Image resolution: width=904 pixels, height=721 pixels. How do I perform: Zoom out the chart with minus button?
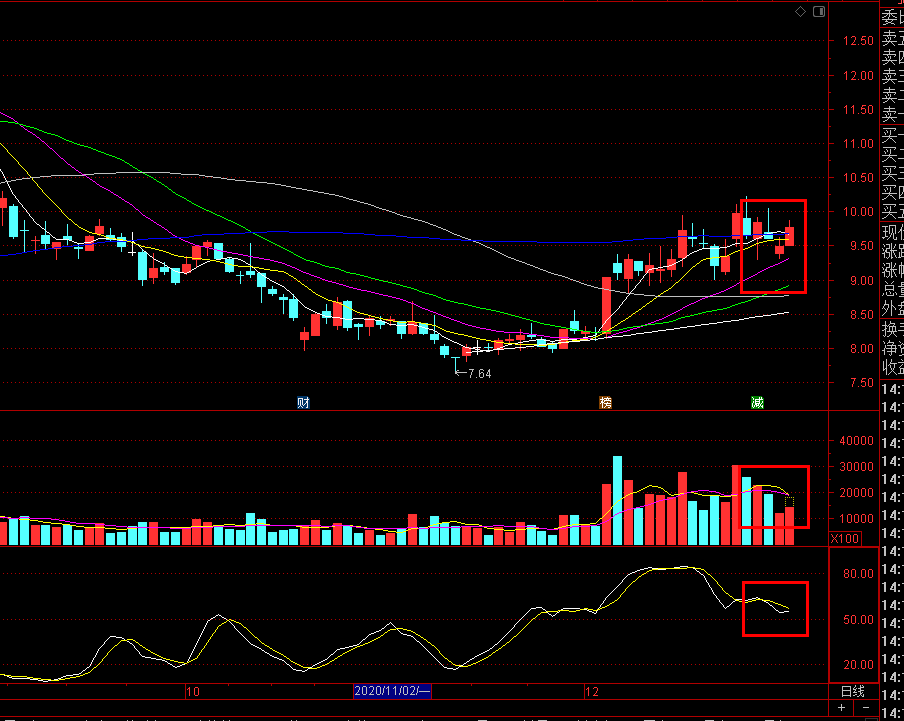pos(866,707)
